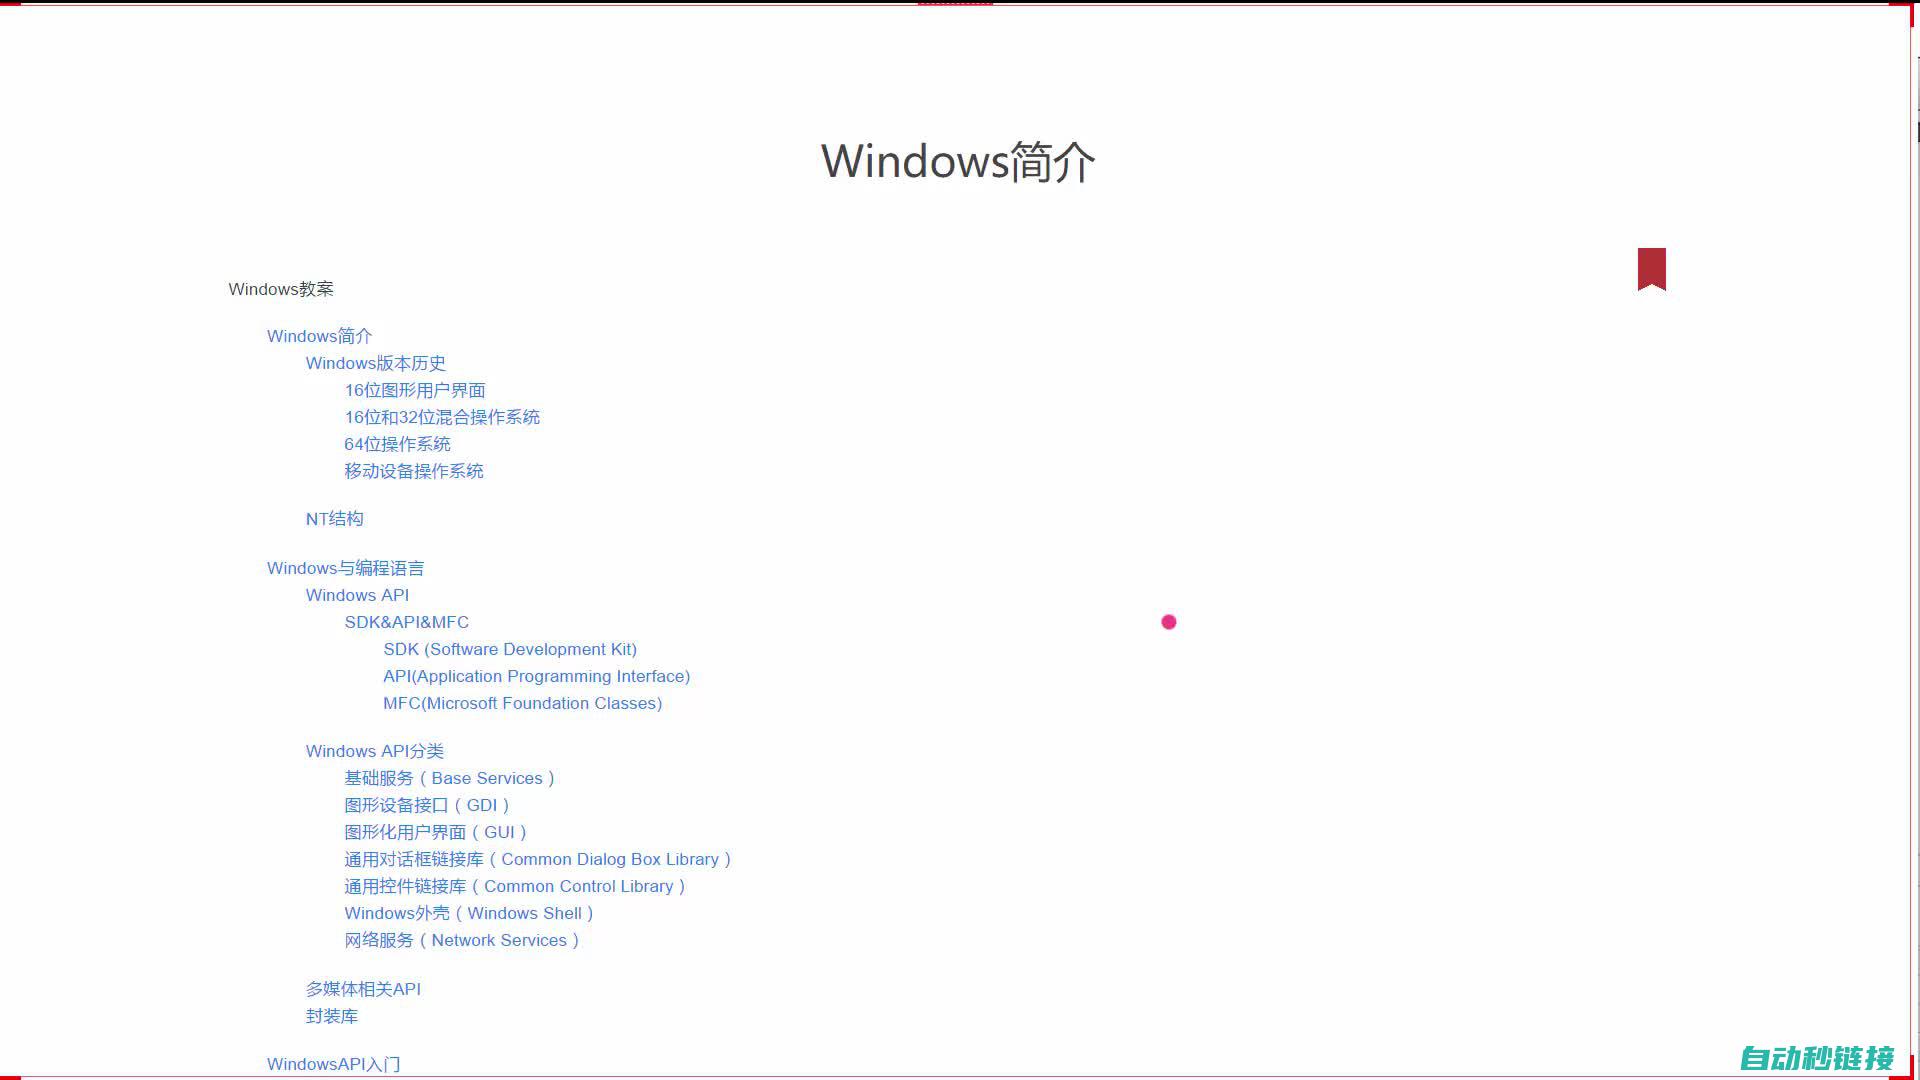Screen dimensions: 1920x1080
Task: Open 多媒体相关API link
Action: tap(363, 989)
